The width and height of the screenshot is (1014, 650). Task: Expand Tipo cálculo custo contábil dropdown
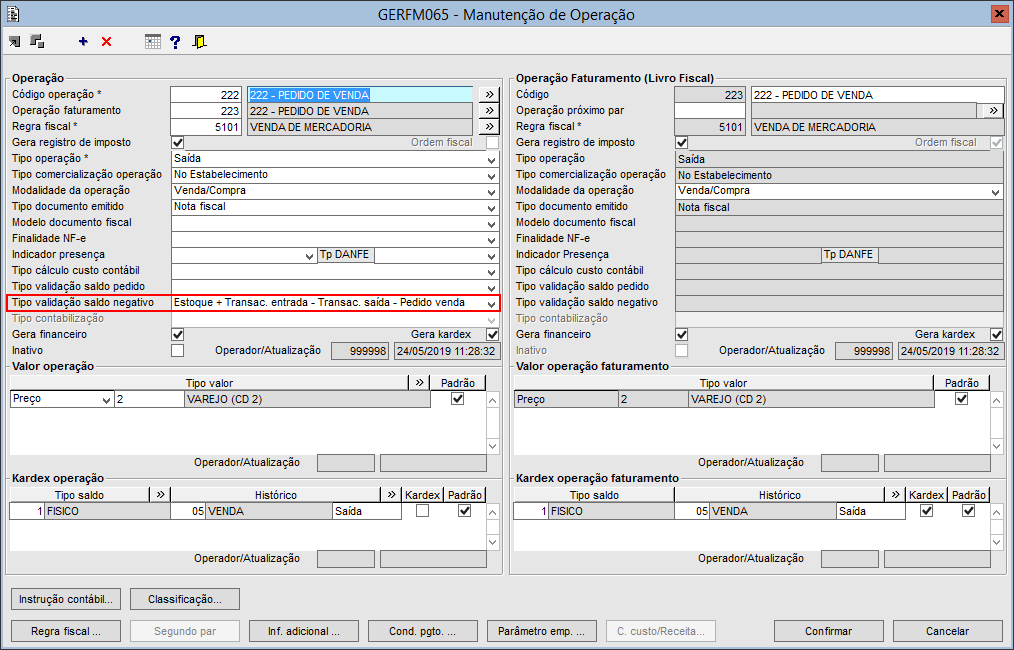click(491, 272)
